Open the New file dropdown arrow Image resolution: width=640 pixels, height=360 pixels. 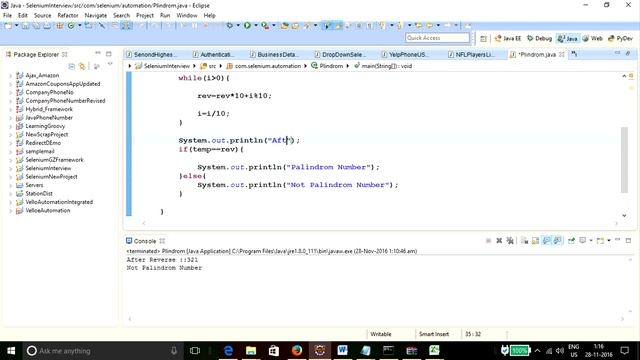coord(16,26)
